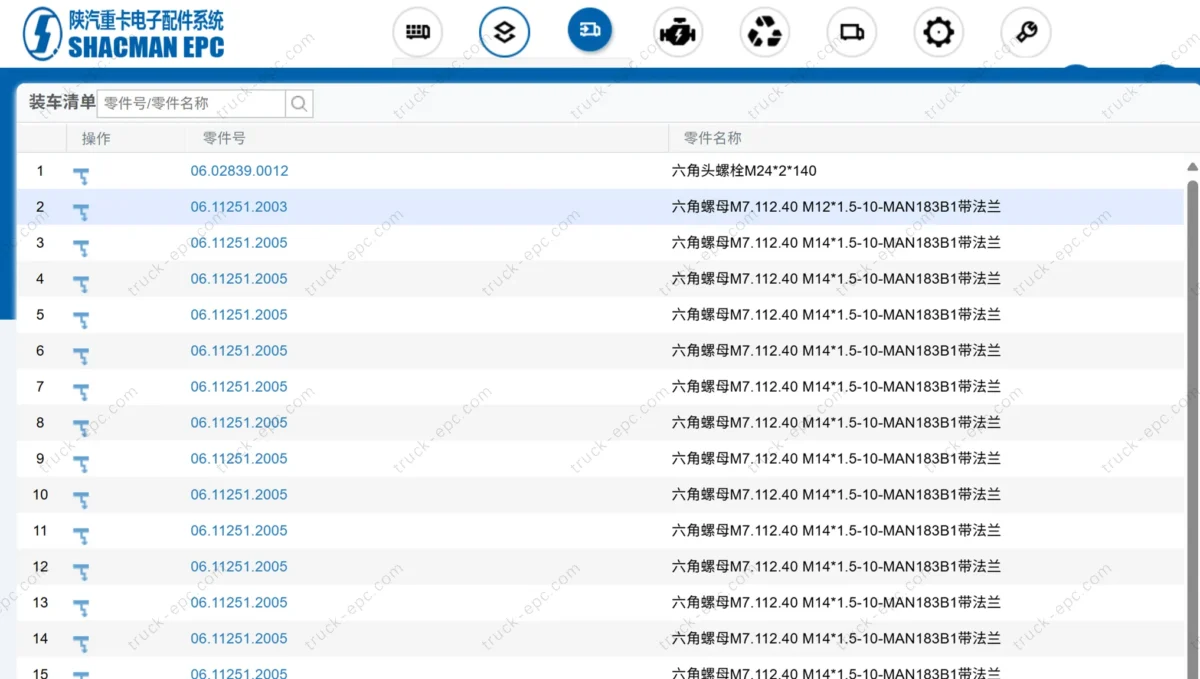This screenshot has height=679, width=1200.
Task: Open 06.11251.2005 link in row 10
Action: (x=239, y=495)
